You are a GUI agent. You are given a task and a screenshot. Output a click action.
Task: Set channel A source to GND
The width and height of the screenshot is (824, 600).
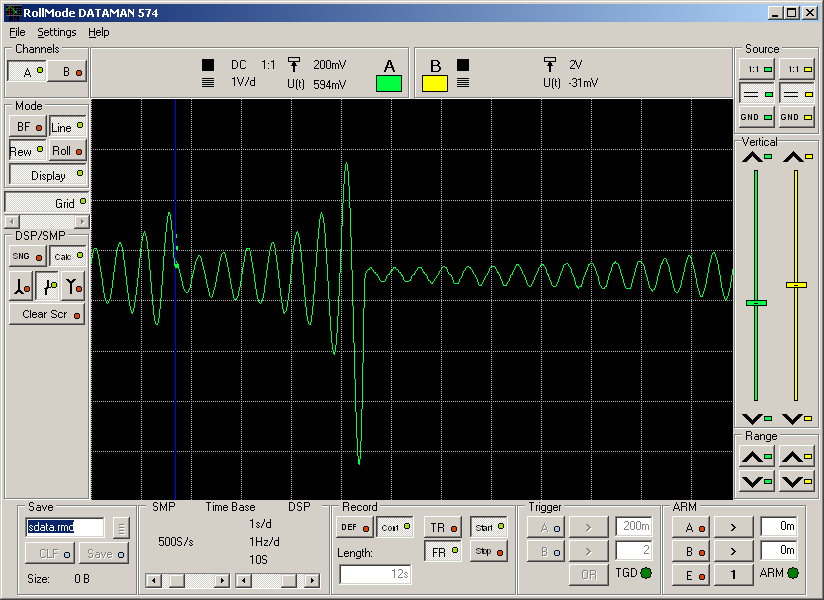point(756,117)
